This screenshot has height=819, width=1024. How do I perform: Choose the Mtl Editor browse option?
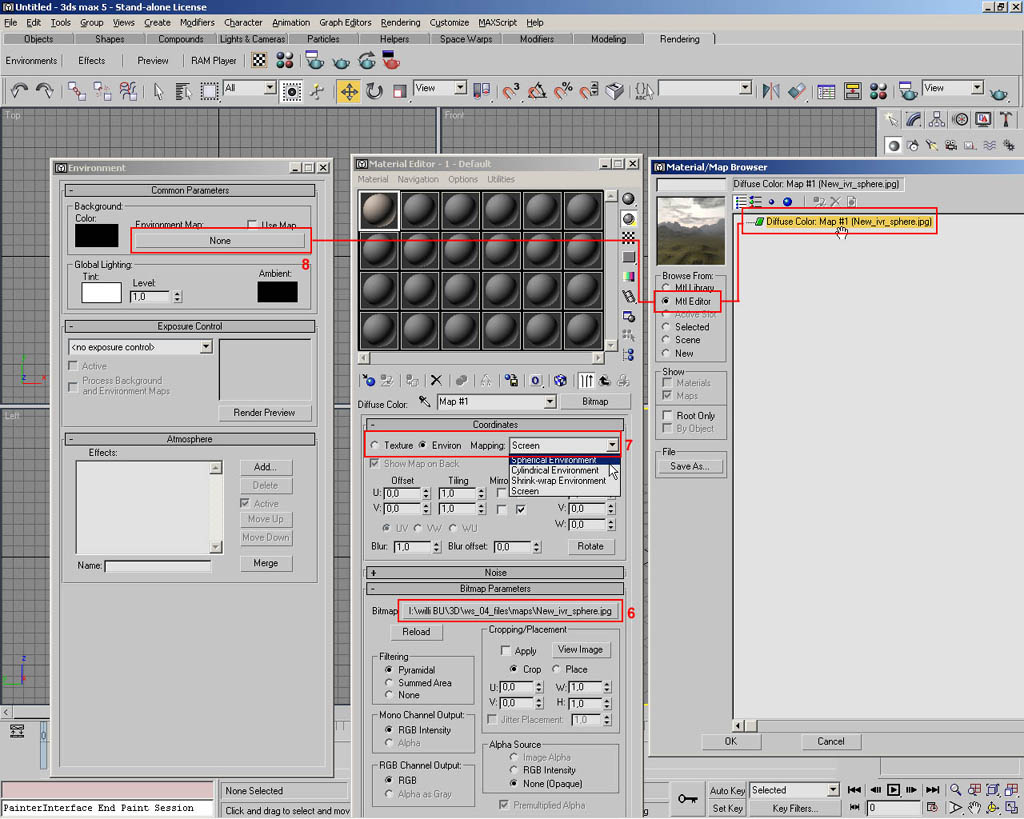[x=665, y=302]
